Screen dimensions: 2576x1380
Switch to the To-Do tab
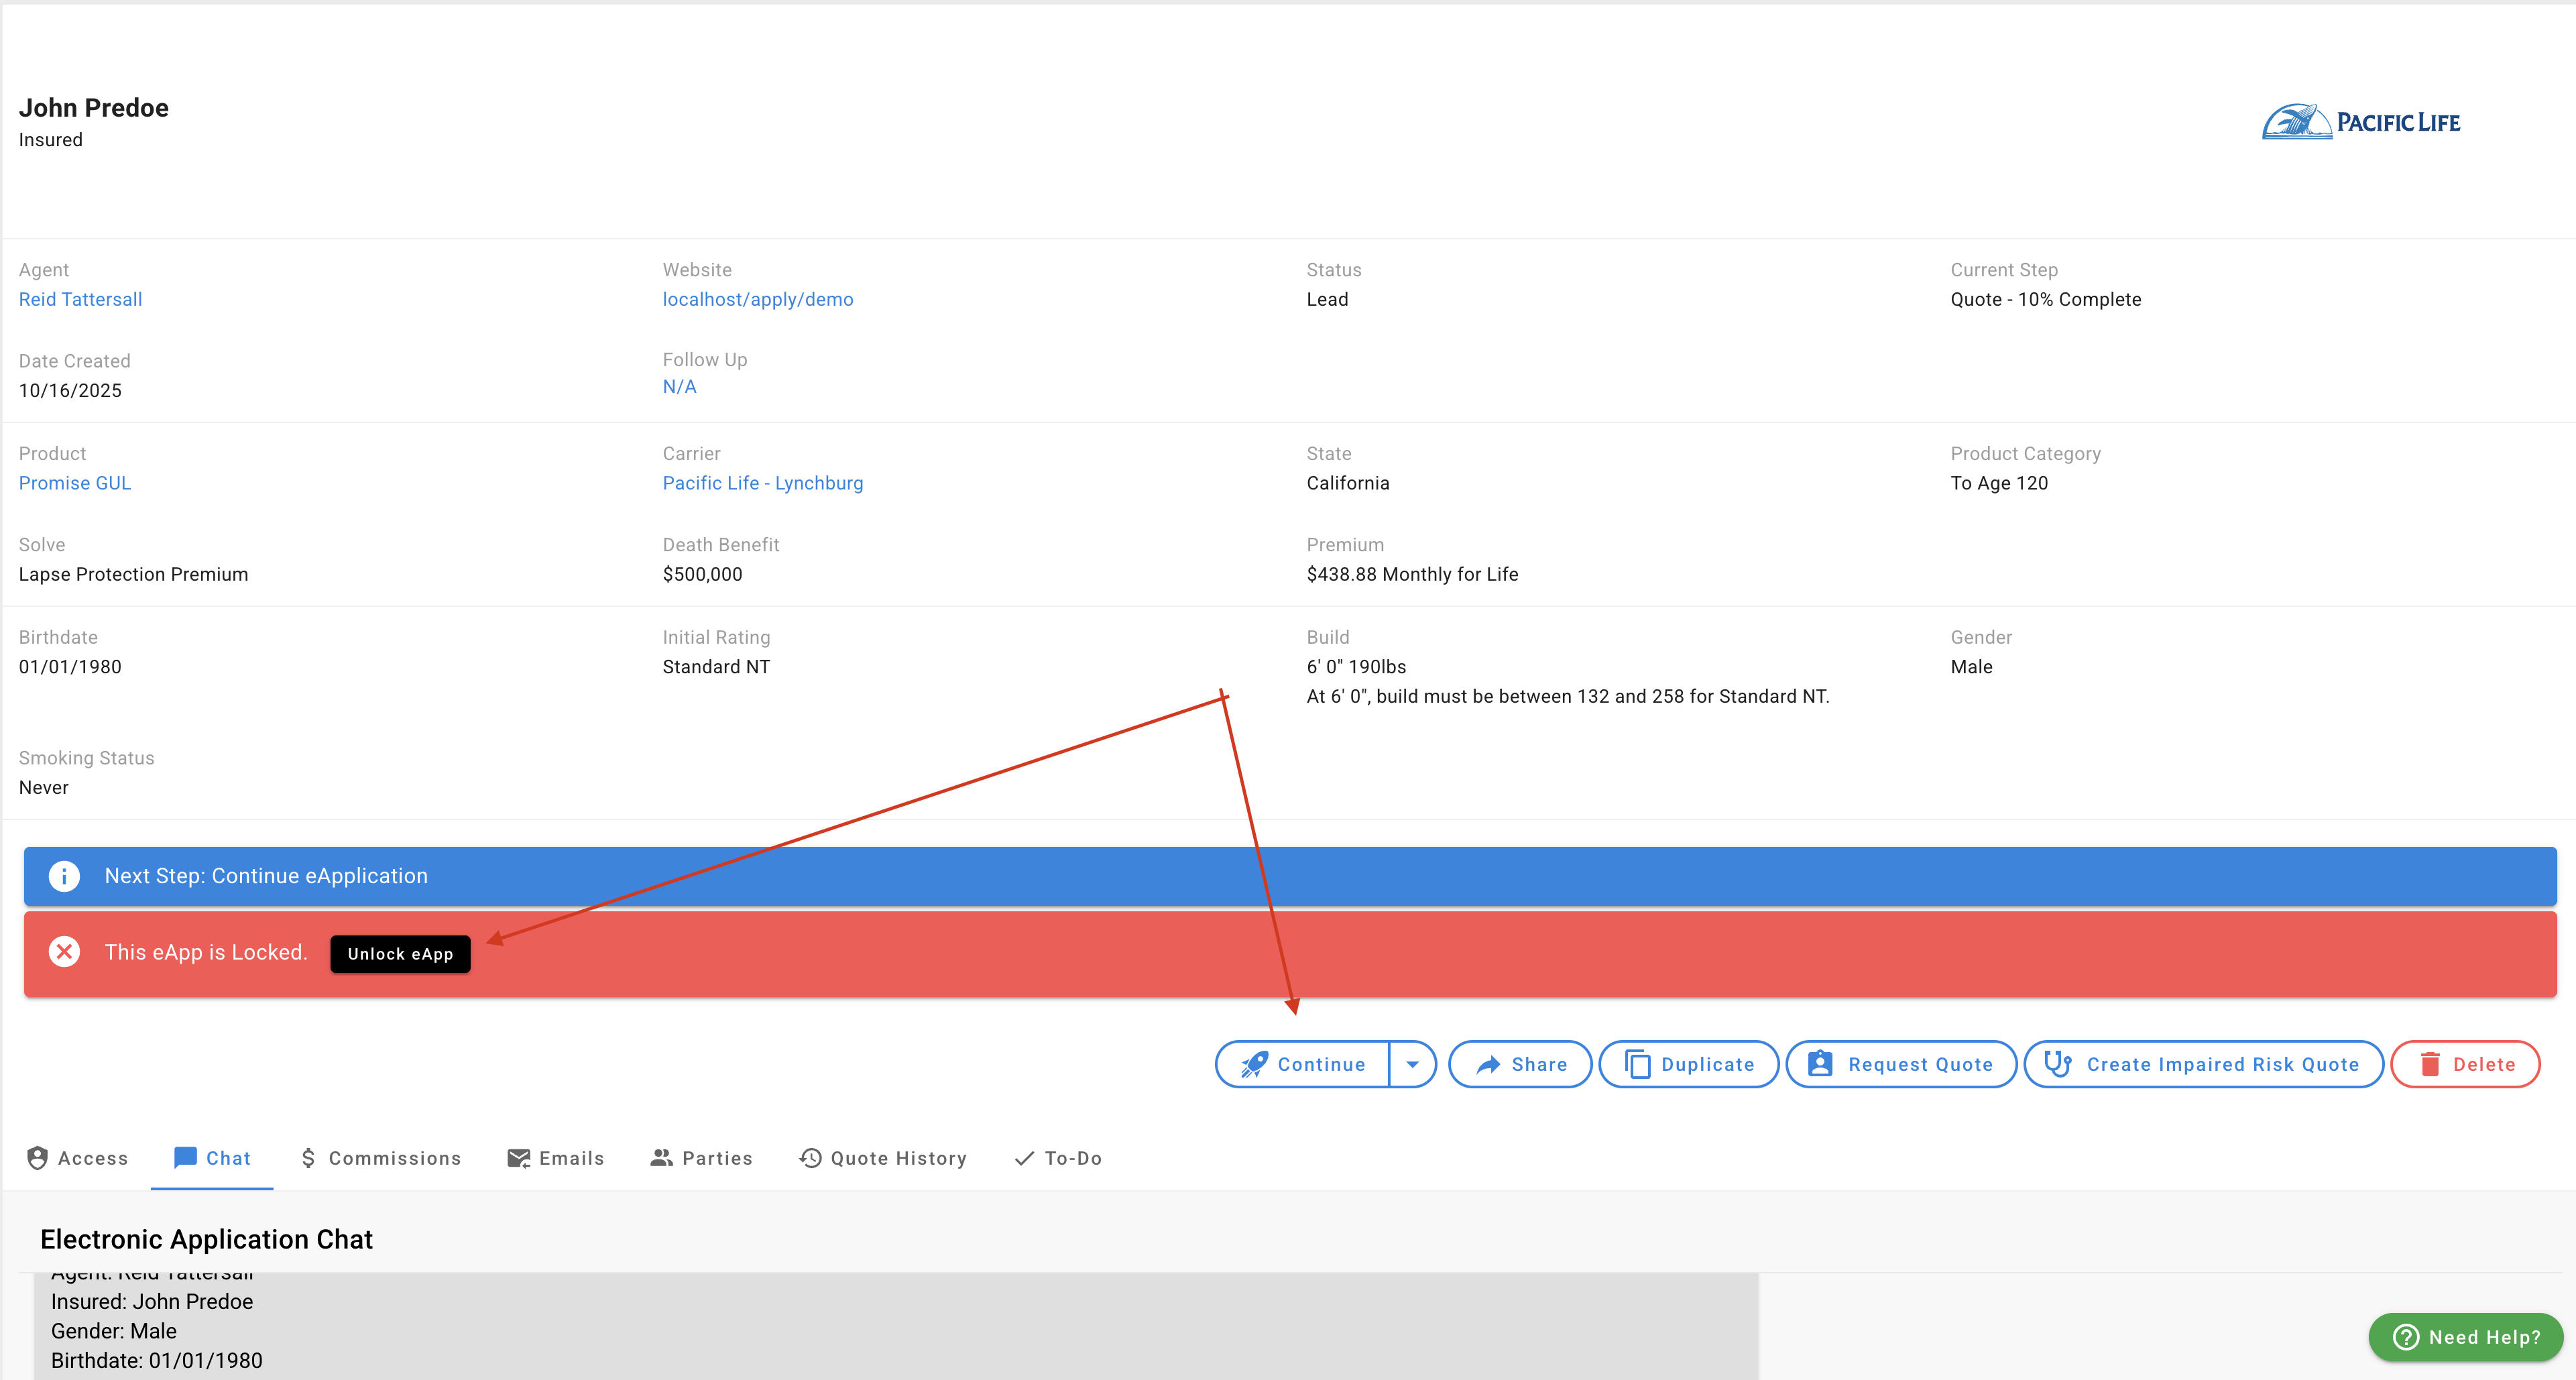(1058, 1158)
